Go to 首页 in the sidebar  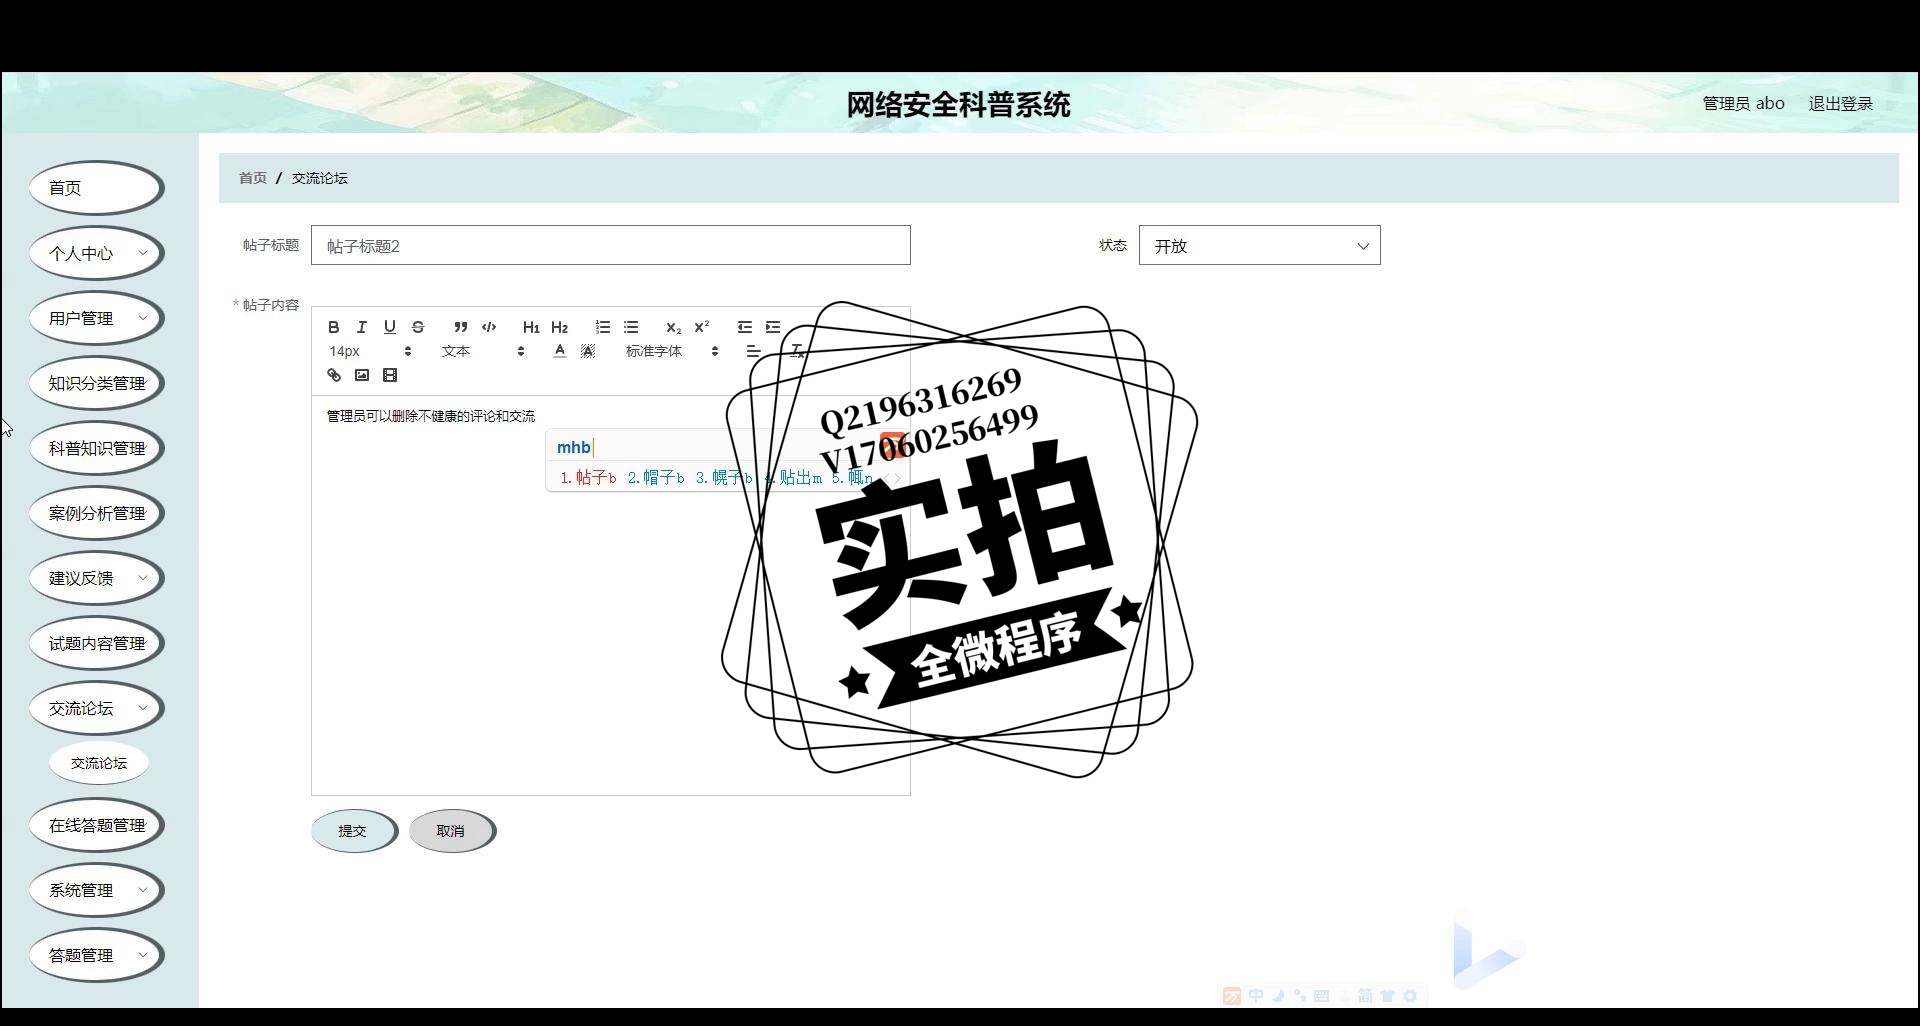(96, 188)
